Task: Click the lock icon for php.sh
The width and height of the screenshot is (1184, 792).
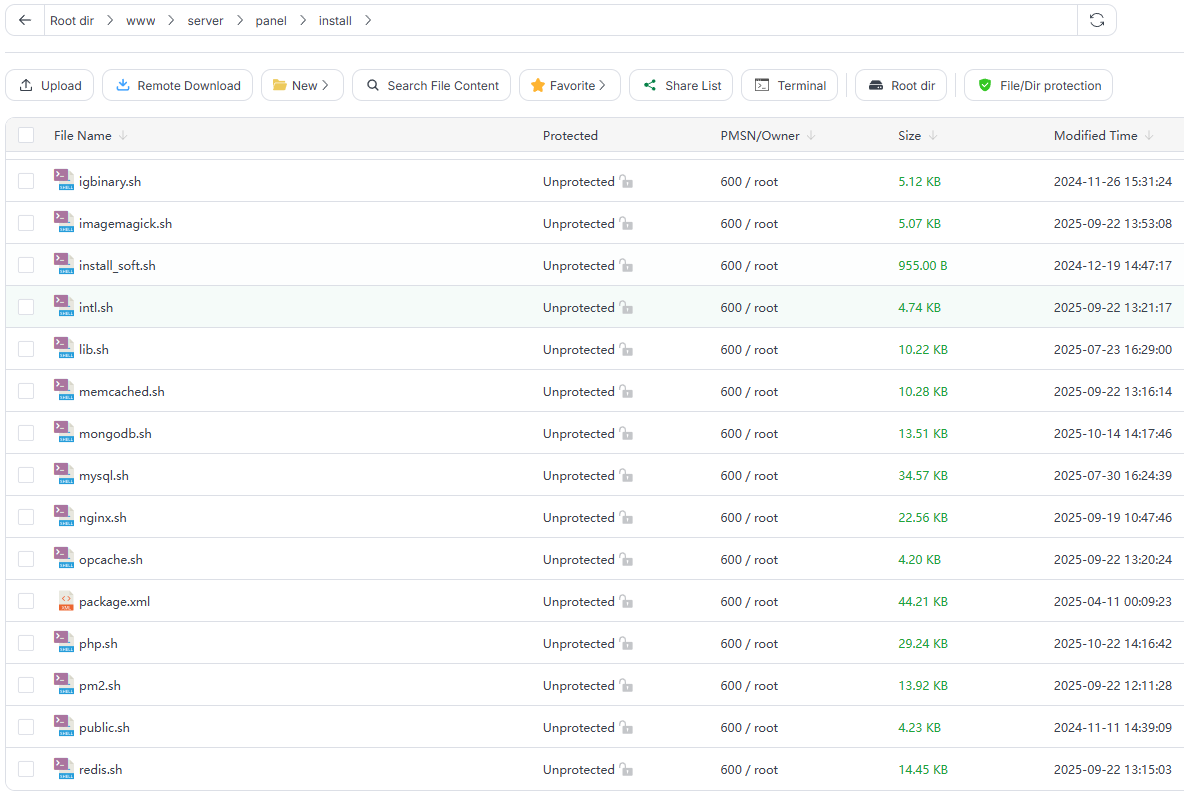Action: coord(626,644)
